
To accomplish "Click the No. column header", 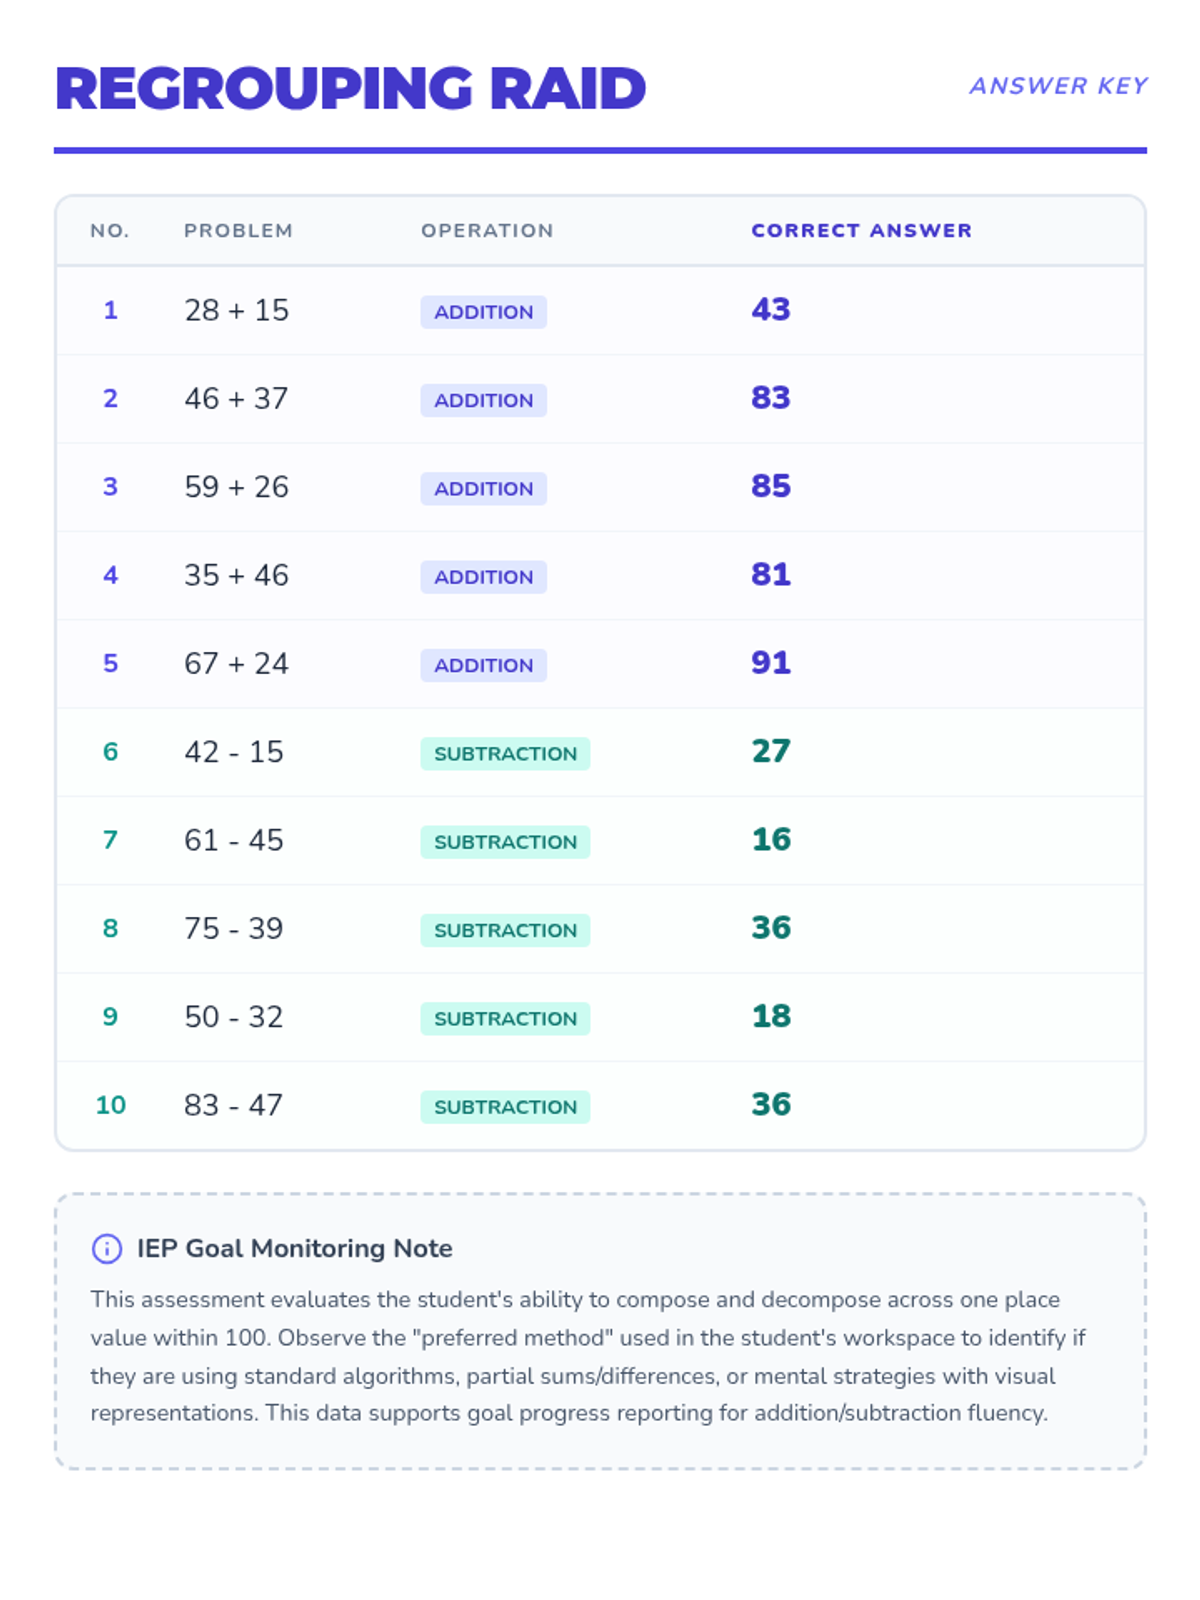I will (110, 231).
